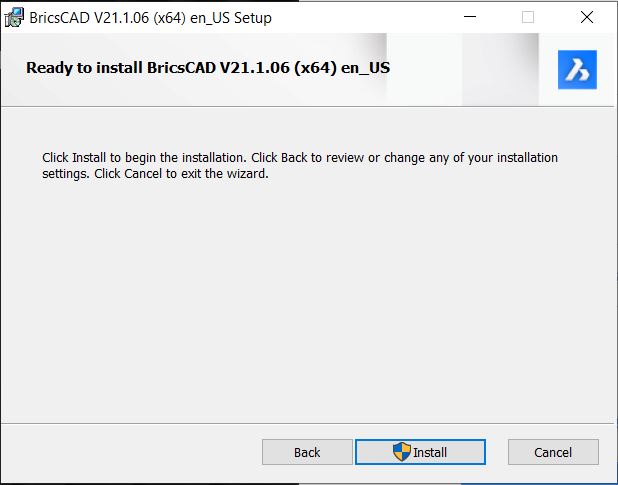The image size is (618, 485).
Task: Click the white header banner beside the logo
Action: [x=465, y=70]
